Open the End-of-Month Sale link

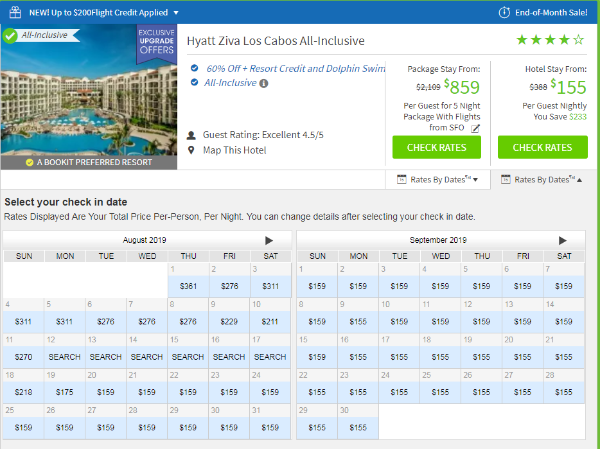[x=551, y=13]
